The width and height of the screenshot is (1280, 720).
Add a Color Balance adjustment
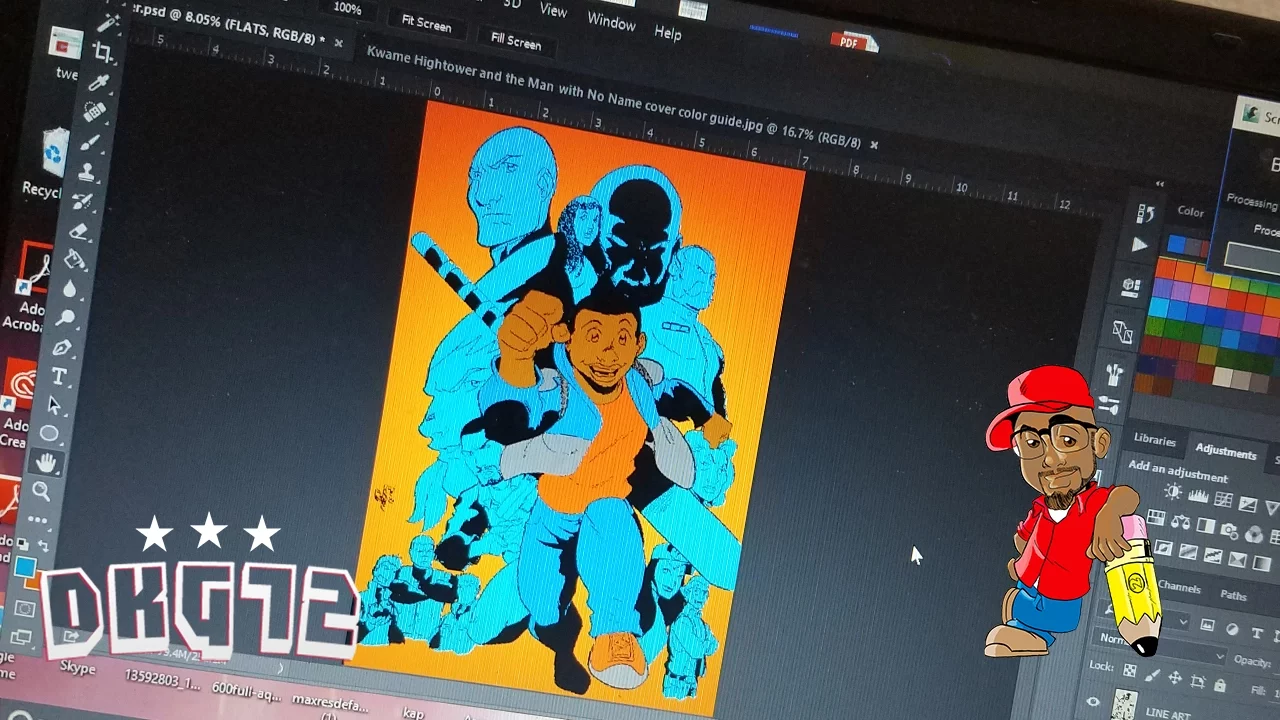click(x=1181, y=522)
